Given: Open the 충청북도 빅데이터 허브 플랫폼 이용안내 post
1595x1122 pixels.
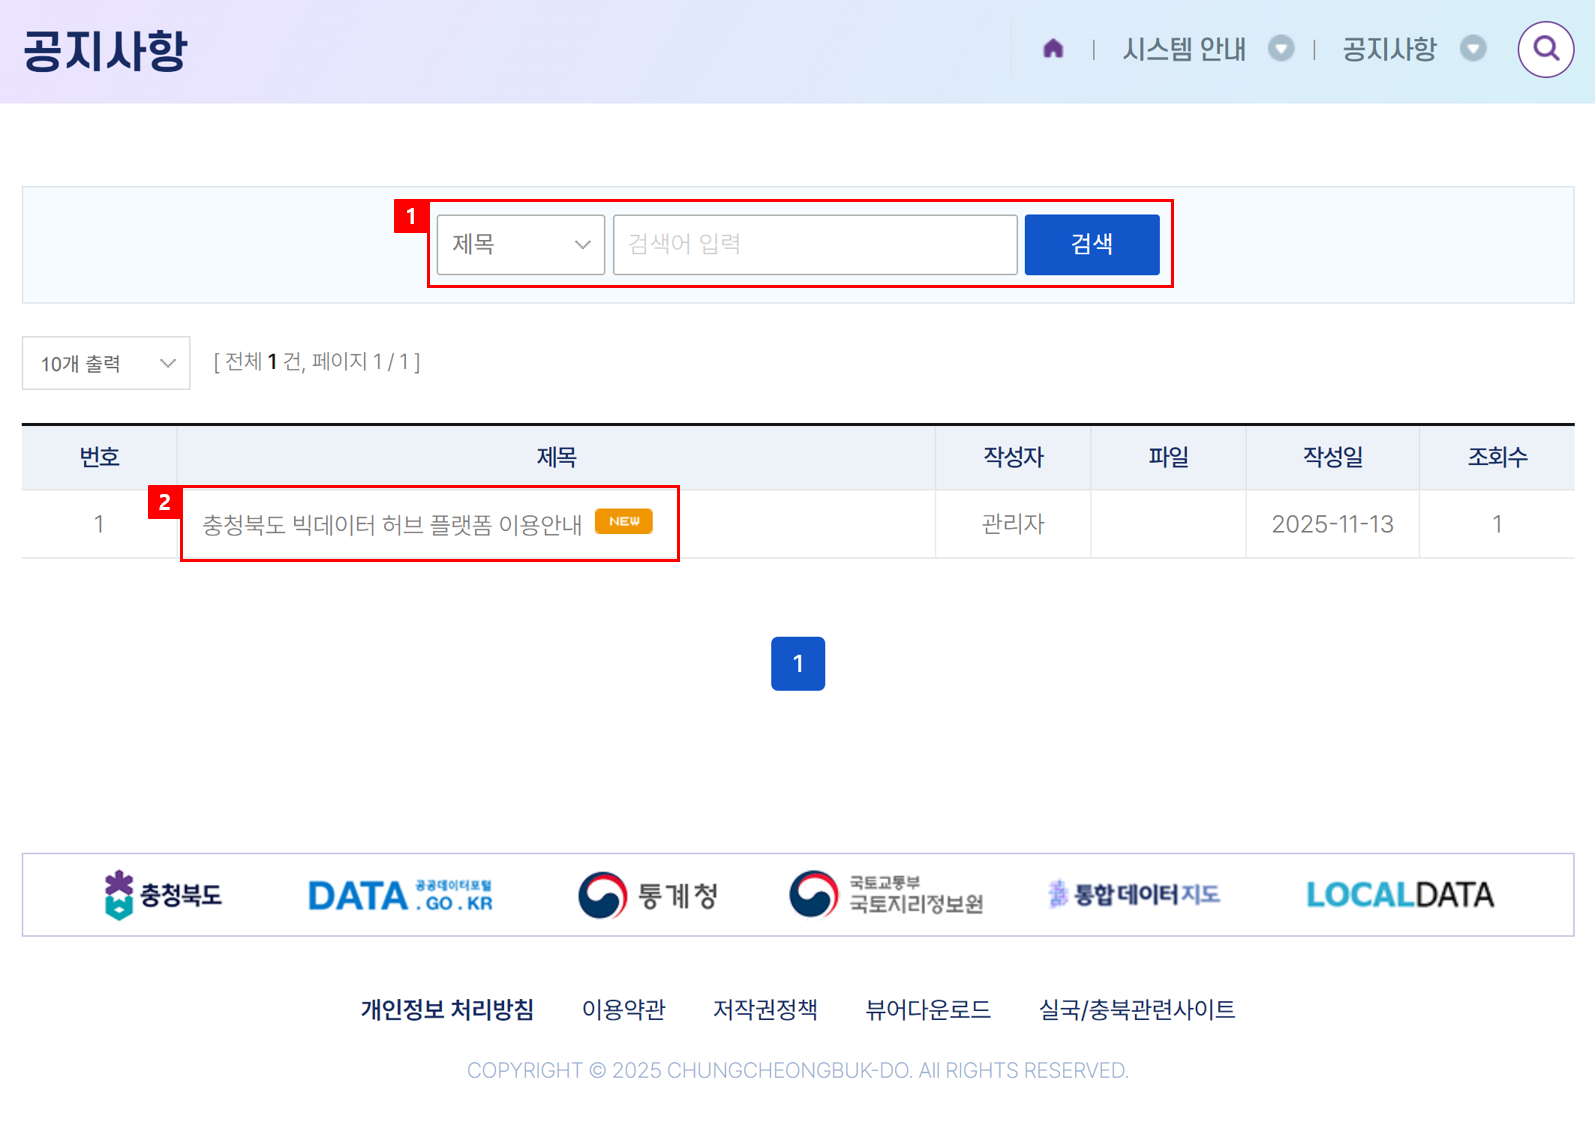Looking at the screenshot, I should click(392, 524).
